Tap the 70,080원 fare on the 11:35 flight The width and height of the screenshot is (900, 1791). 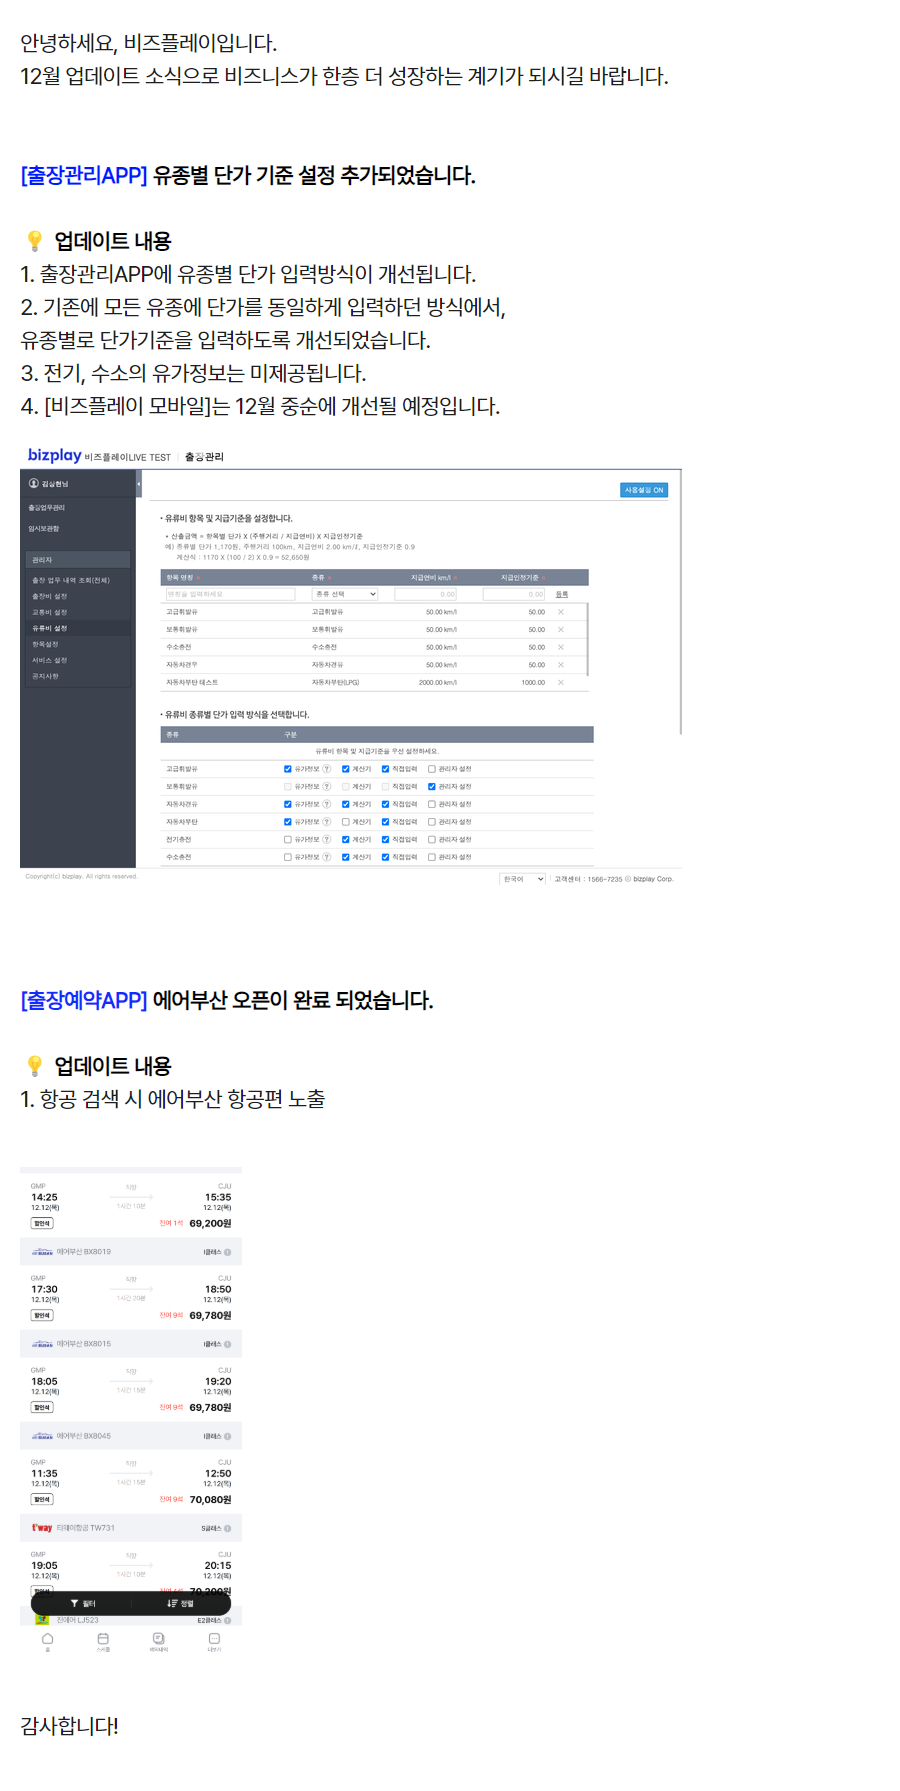pos(210,1499)
